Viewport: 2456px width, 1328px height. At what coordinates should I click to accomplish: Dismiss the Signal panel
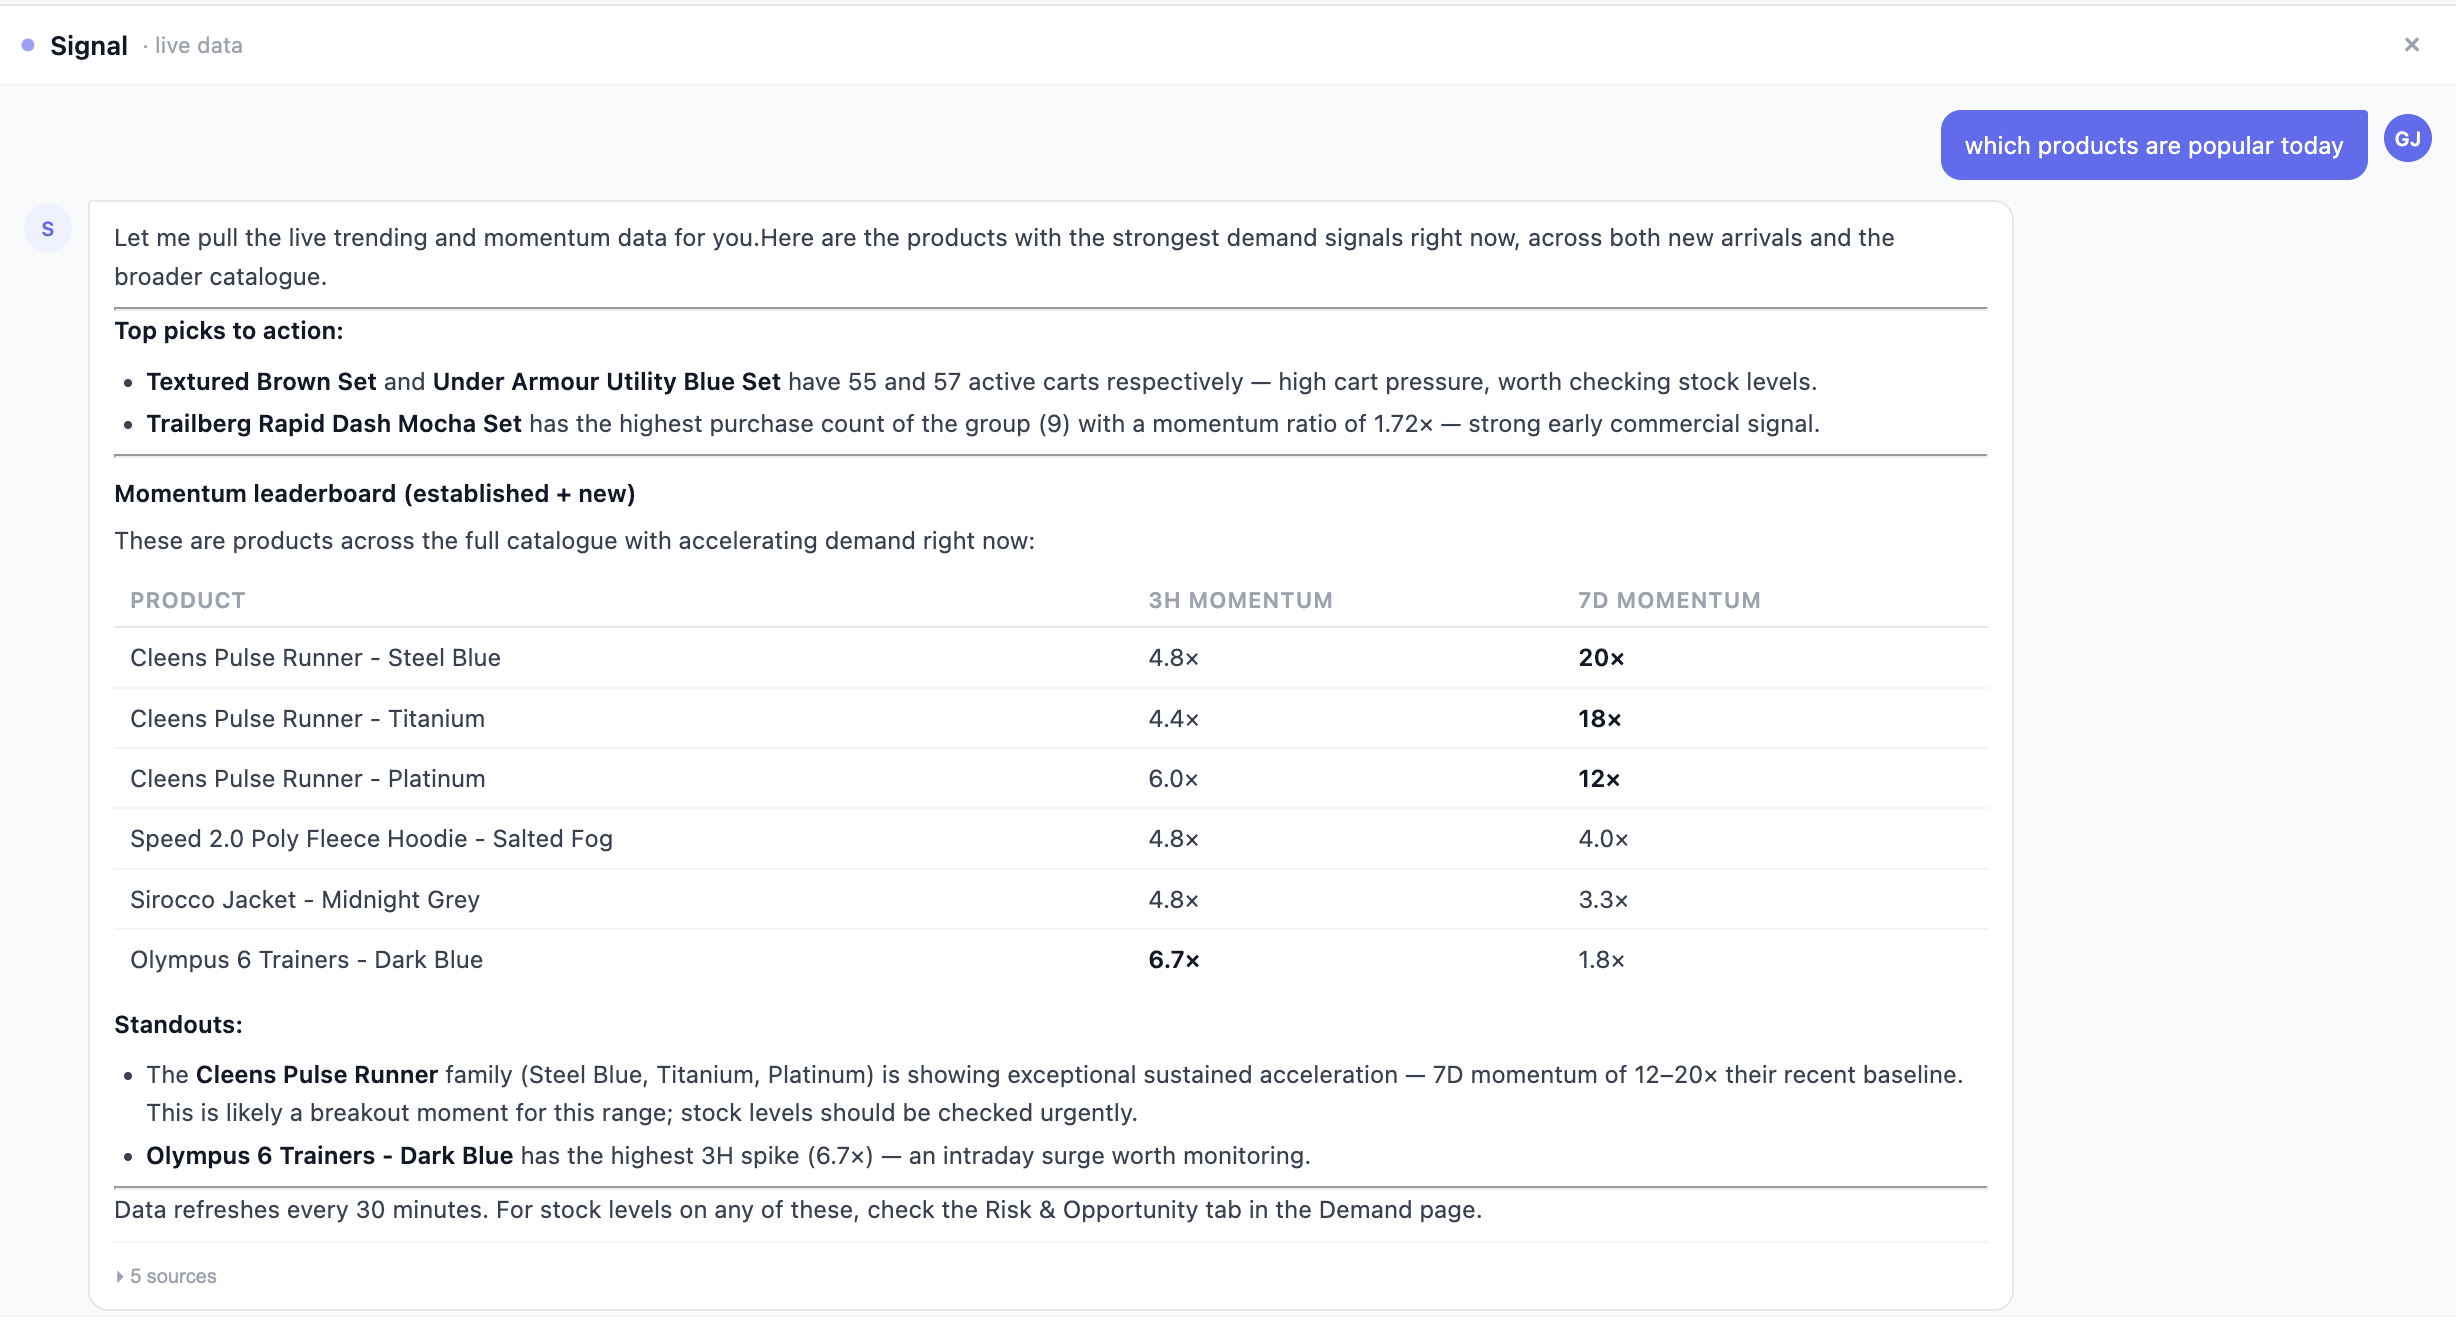[2412, 44]
